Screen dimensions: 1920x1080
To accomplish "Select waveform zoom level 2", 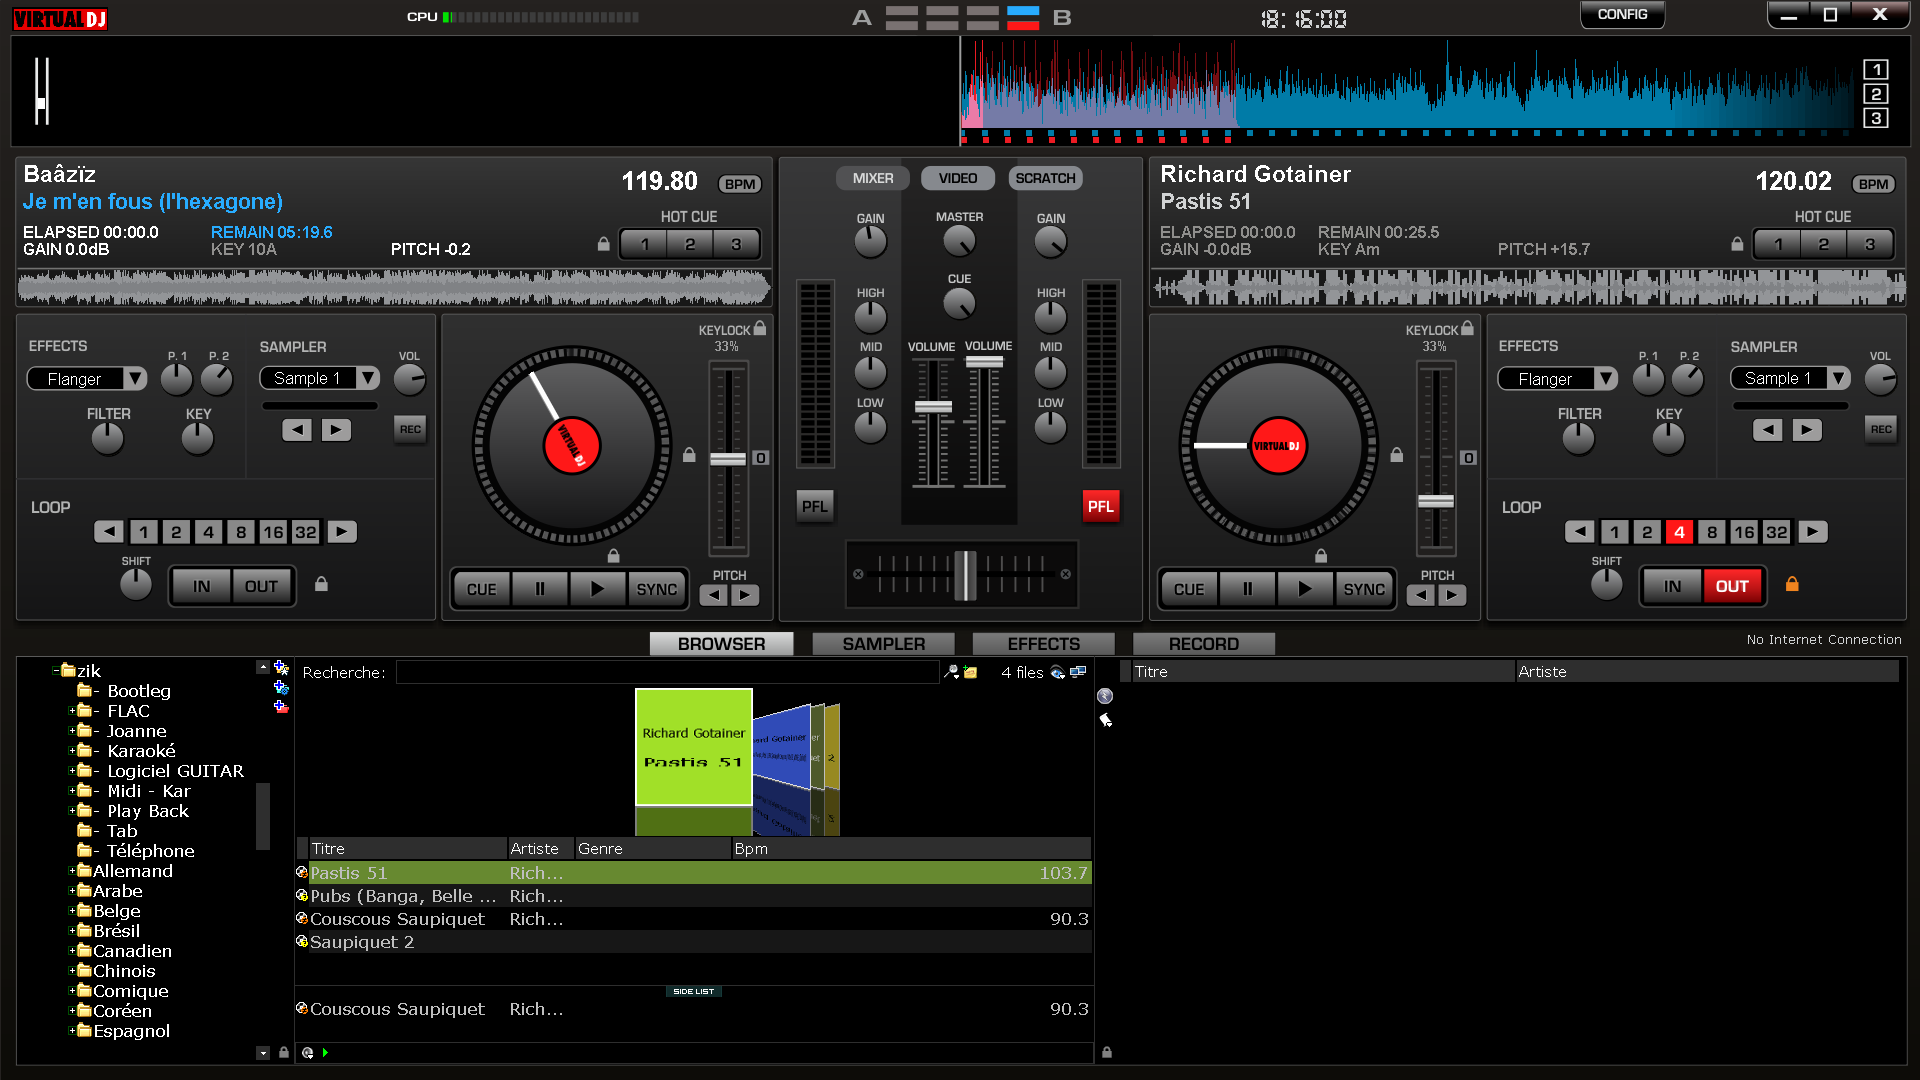I will coord(1876,94).
